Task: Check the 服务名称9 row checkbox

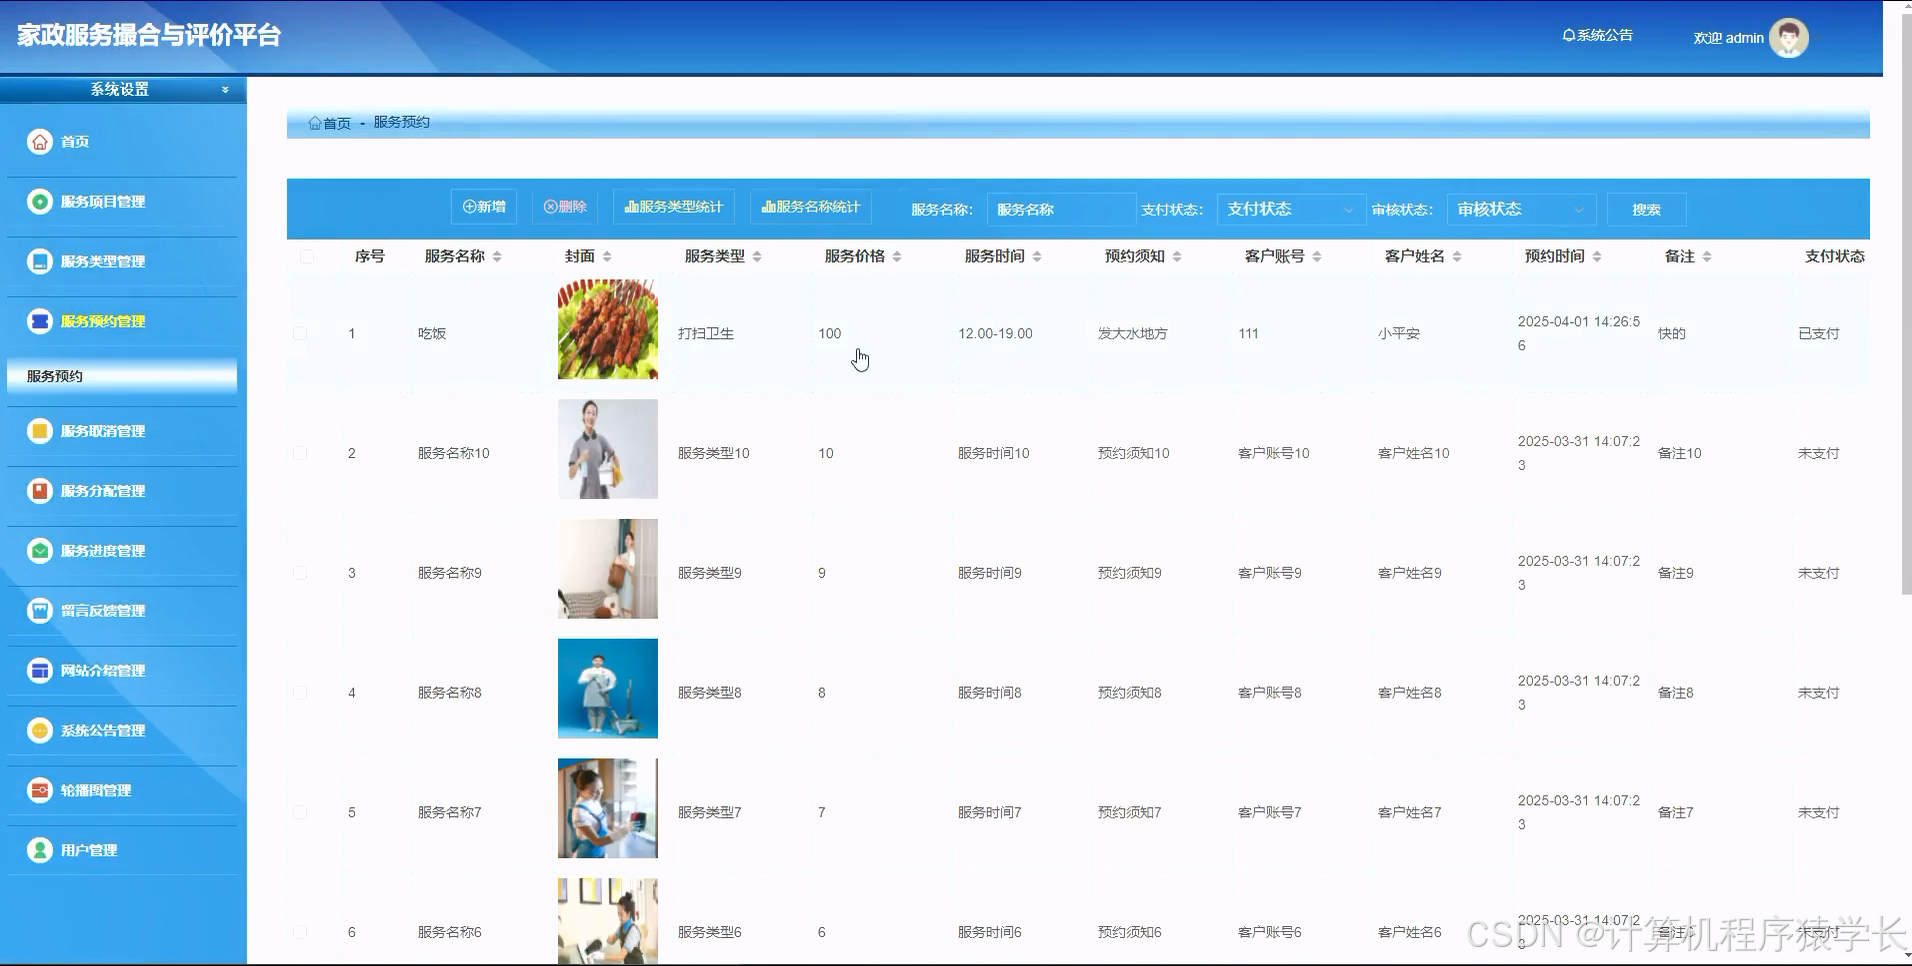Action: tap(300, 572)
